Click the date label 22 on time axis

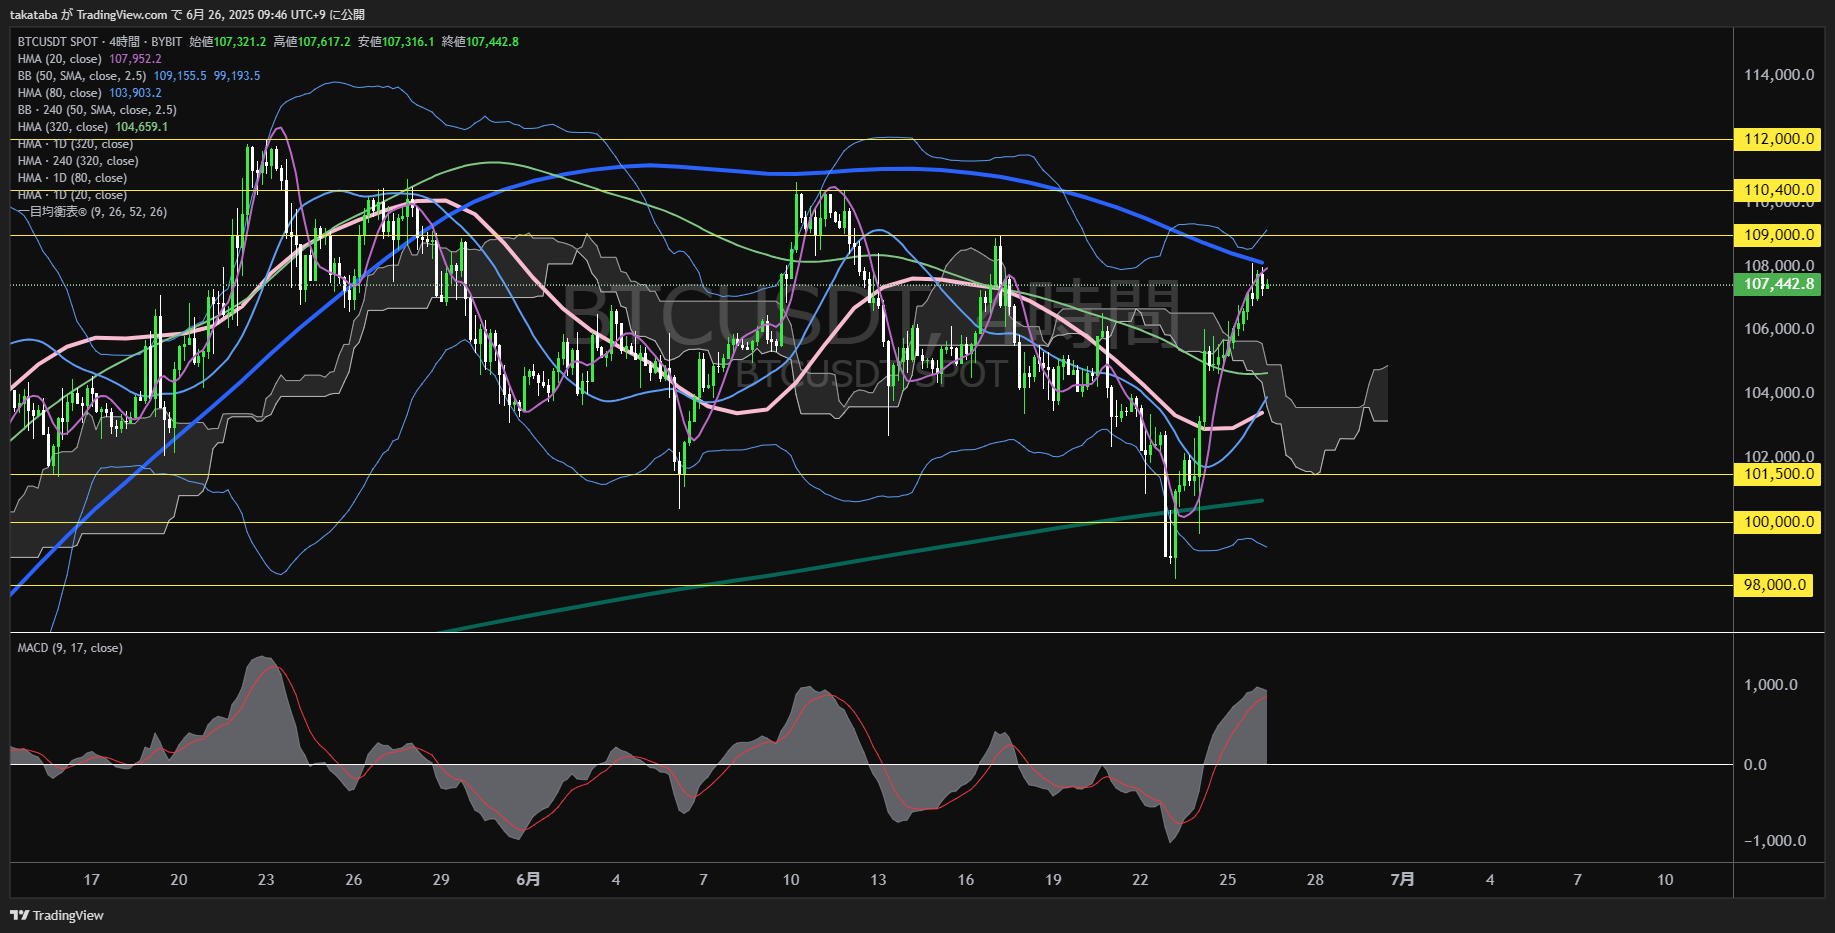[1140, 880]
